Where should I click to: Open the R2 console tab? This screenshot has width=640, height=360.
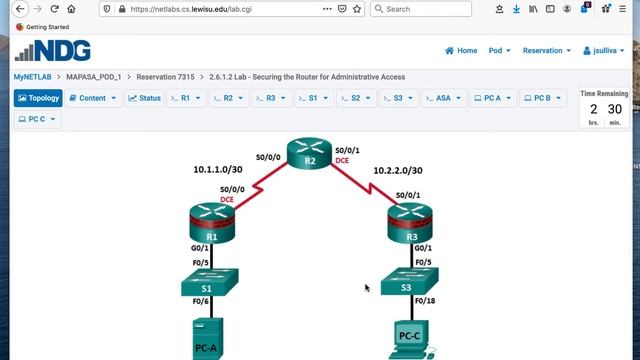(x=229, y=98)
